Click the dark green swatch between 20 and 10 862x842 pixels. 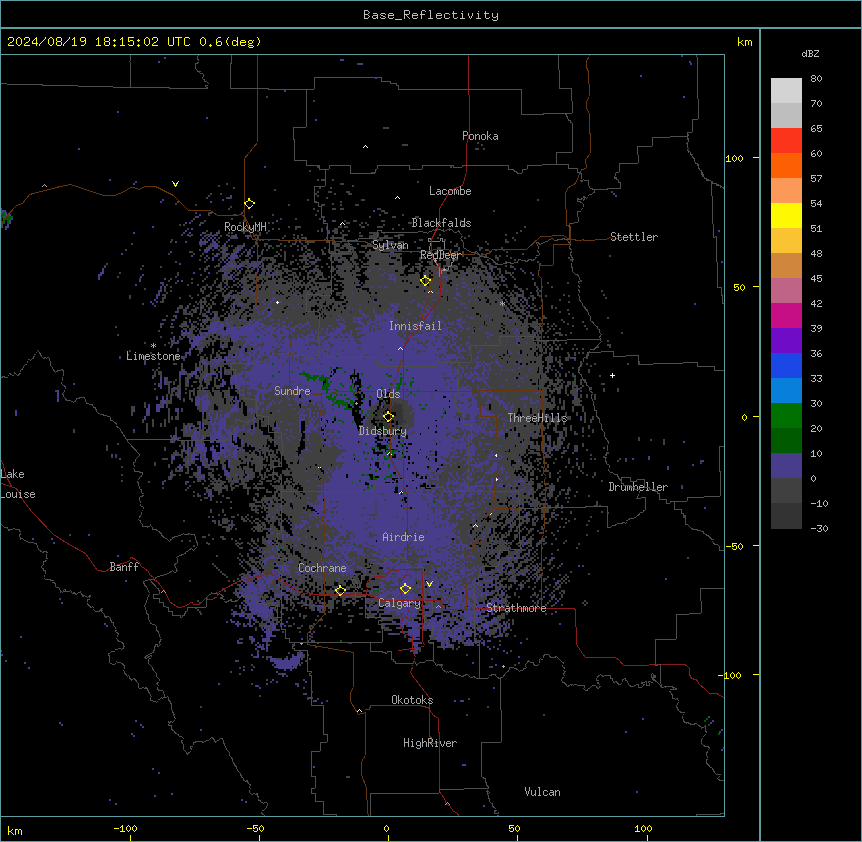786,441
